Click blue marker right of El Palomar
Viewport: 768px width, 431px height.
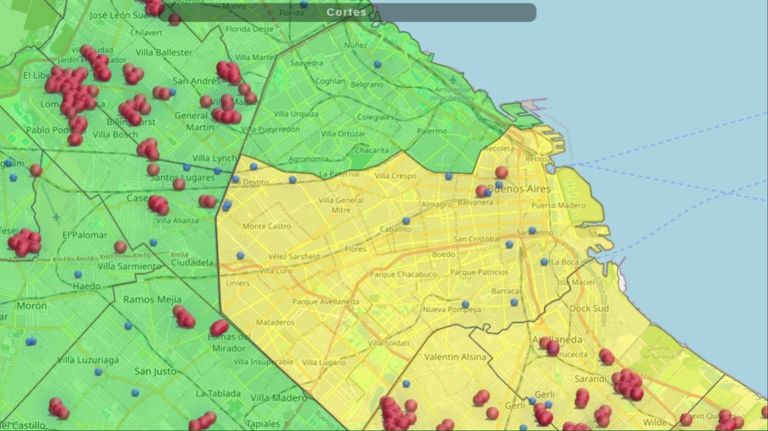pos(153,242)
